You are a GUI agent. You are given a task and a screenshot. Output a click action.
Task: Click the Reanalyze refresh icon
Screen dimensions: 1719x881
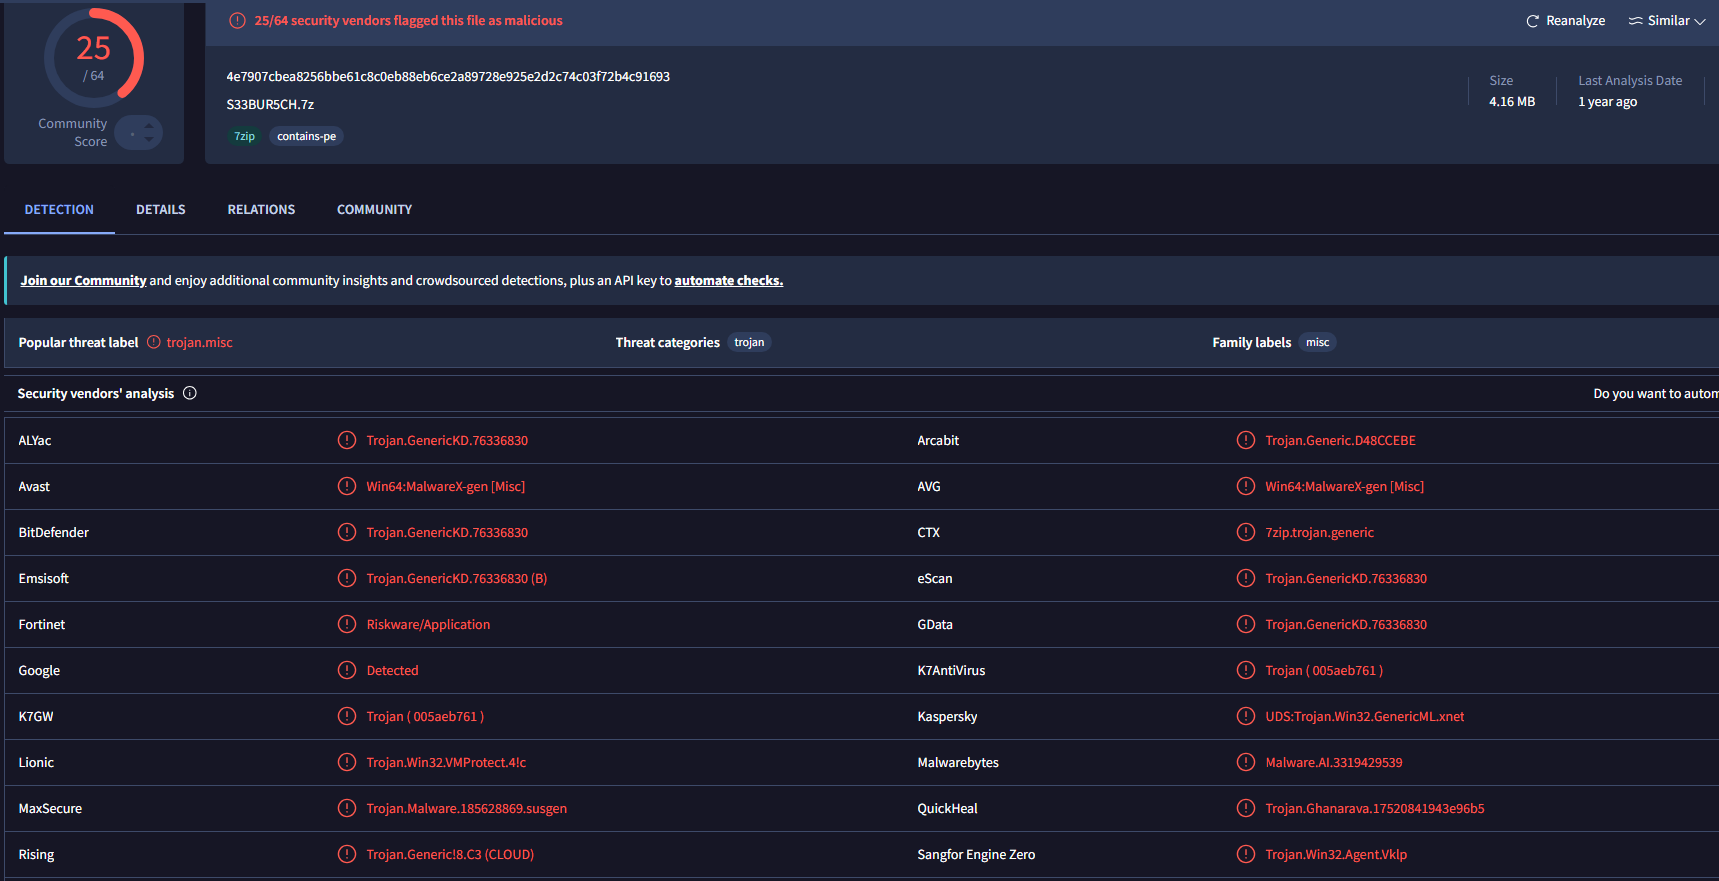[1532, 21]
